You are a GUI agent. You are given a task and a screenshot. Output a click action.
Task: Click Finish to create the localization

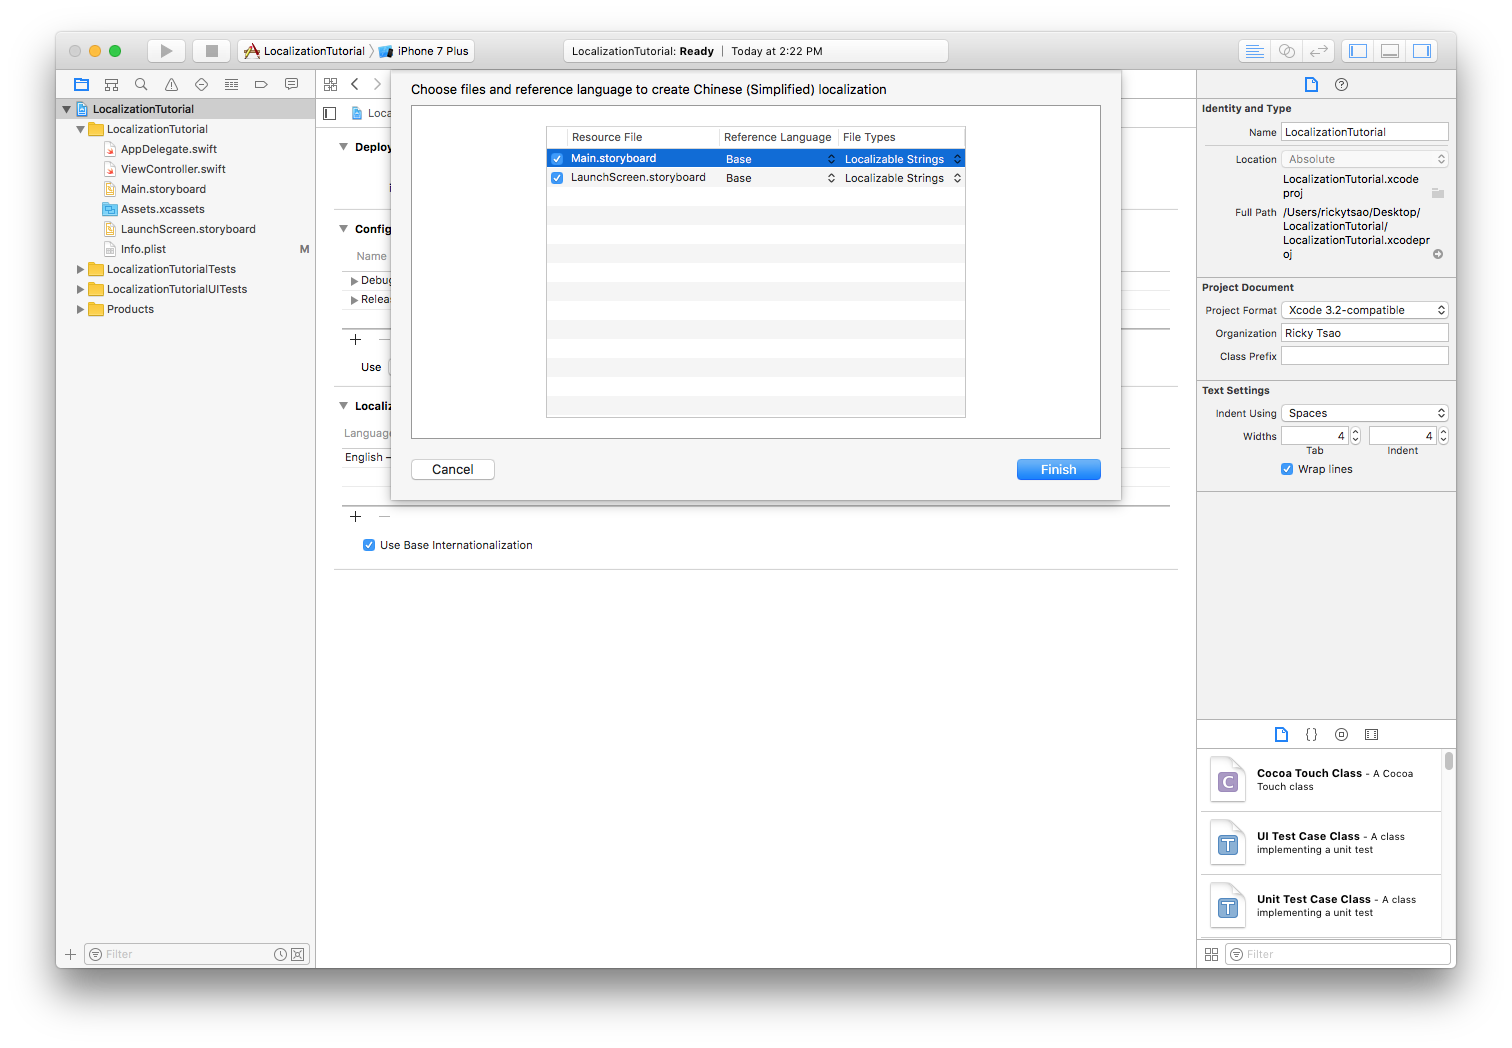[x=1059, y=470]
